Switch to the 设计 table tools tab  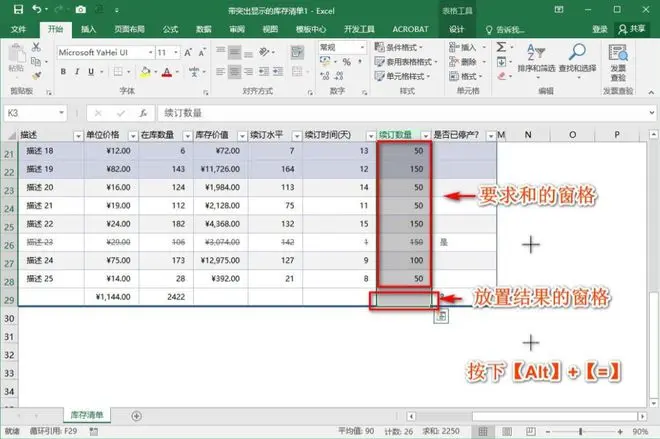point(456,29)
